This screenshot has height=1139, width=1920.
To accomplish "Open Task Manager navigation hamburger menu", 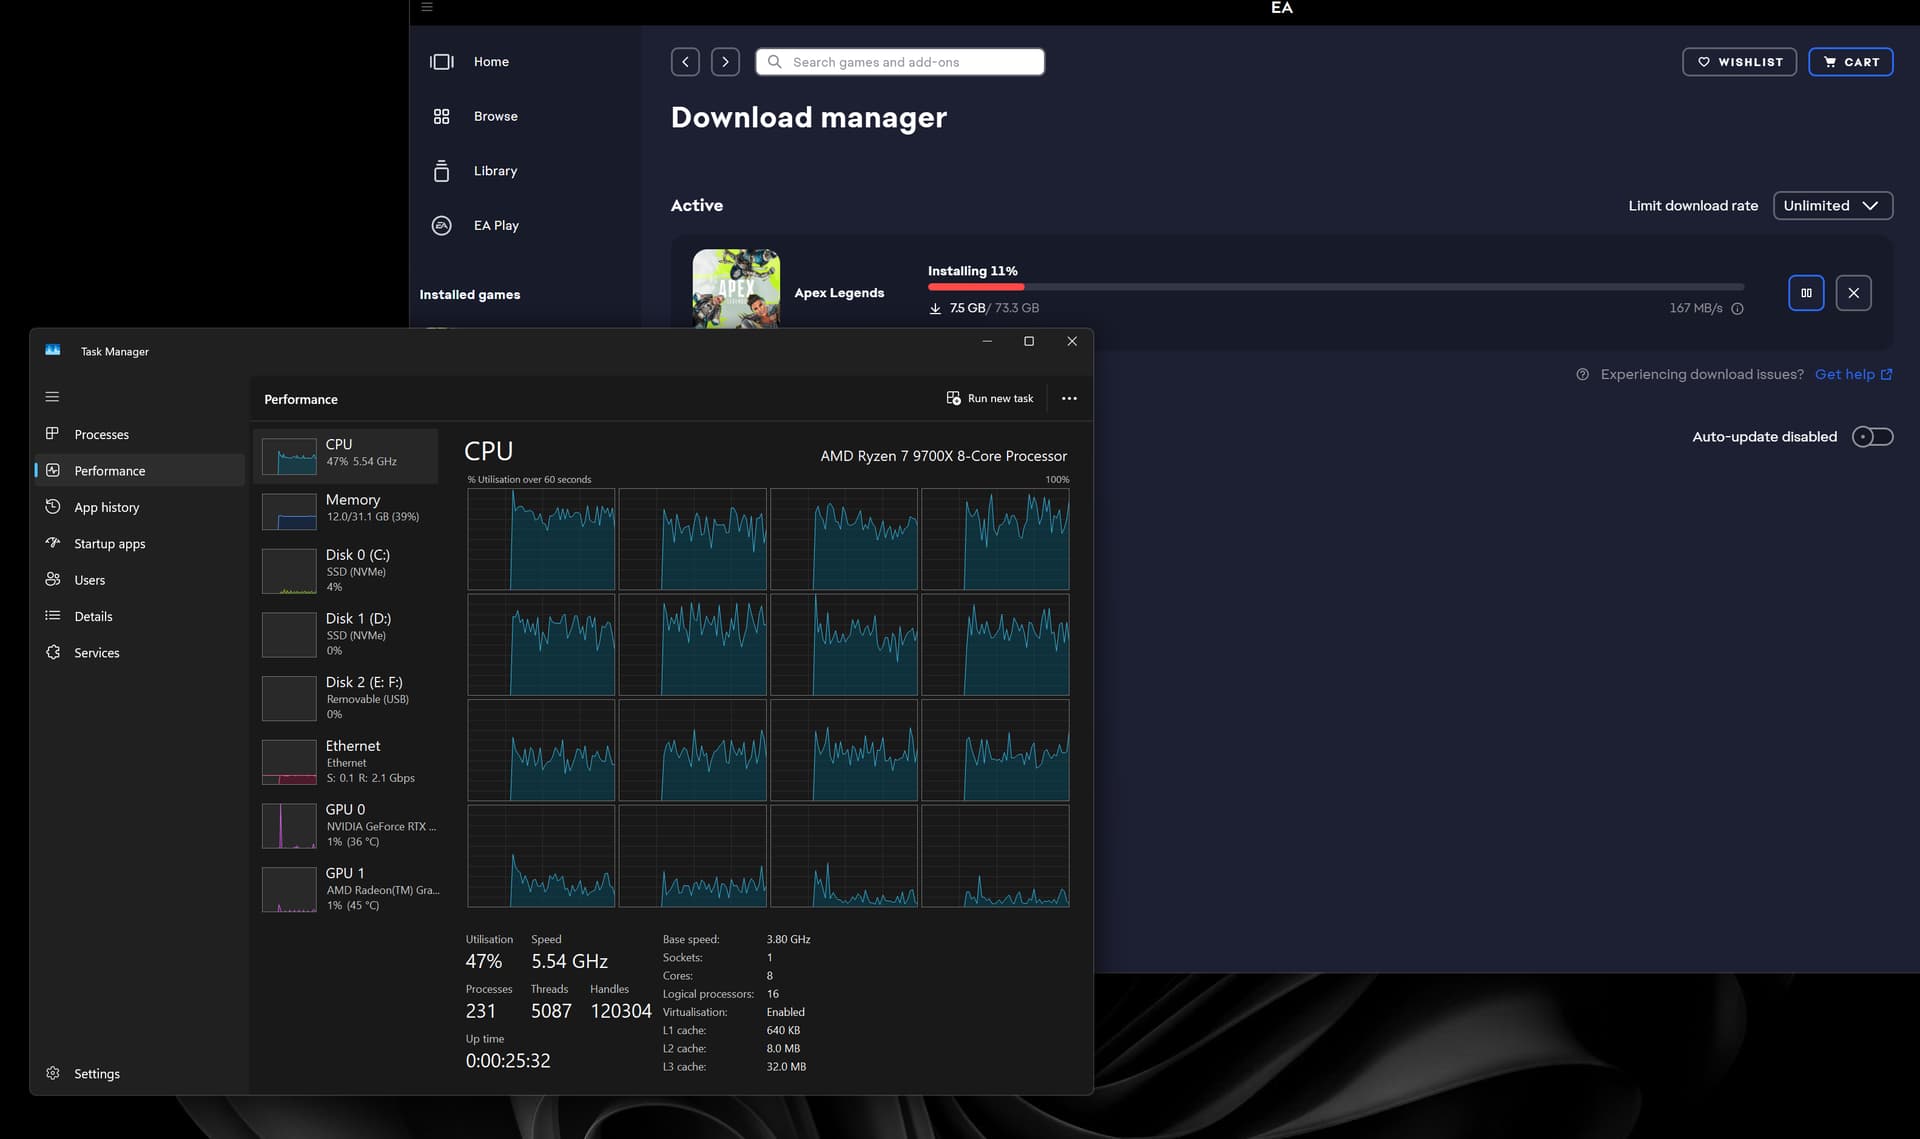I will click(x=52, y=397).
